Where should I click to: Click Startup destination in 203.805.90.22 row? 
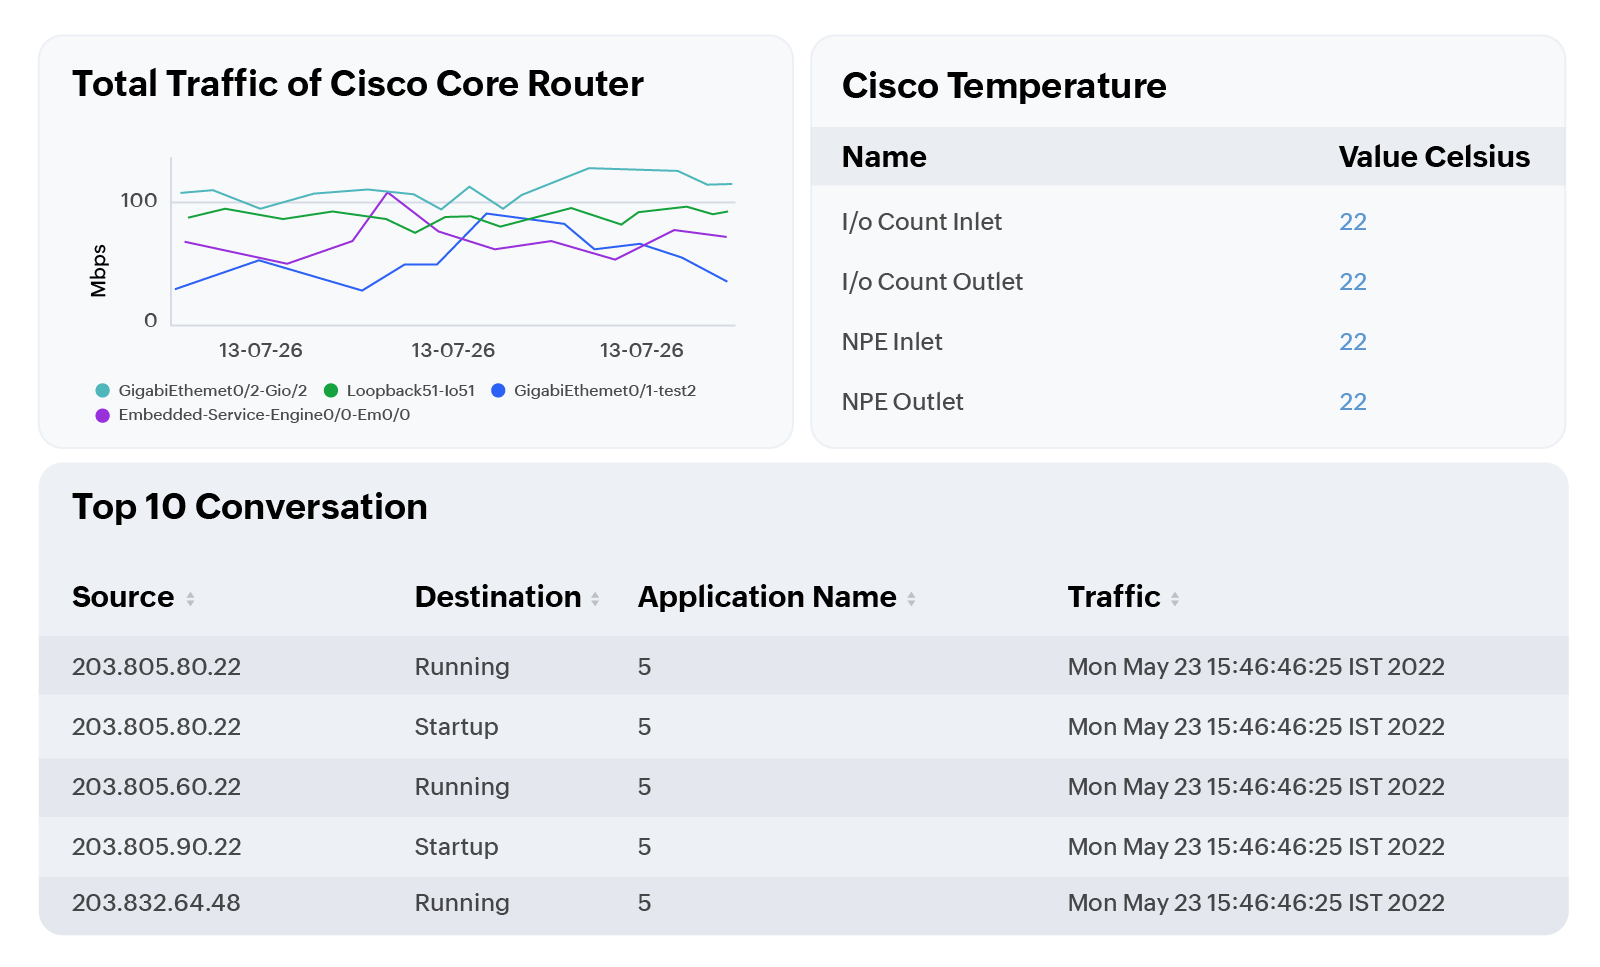click(x=456, y=847)
